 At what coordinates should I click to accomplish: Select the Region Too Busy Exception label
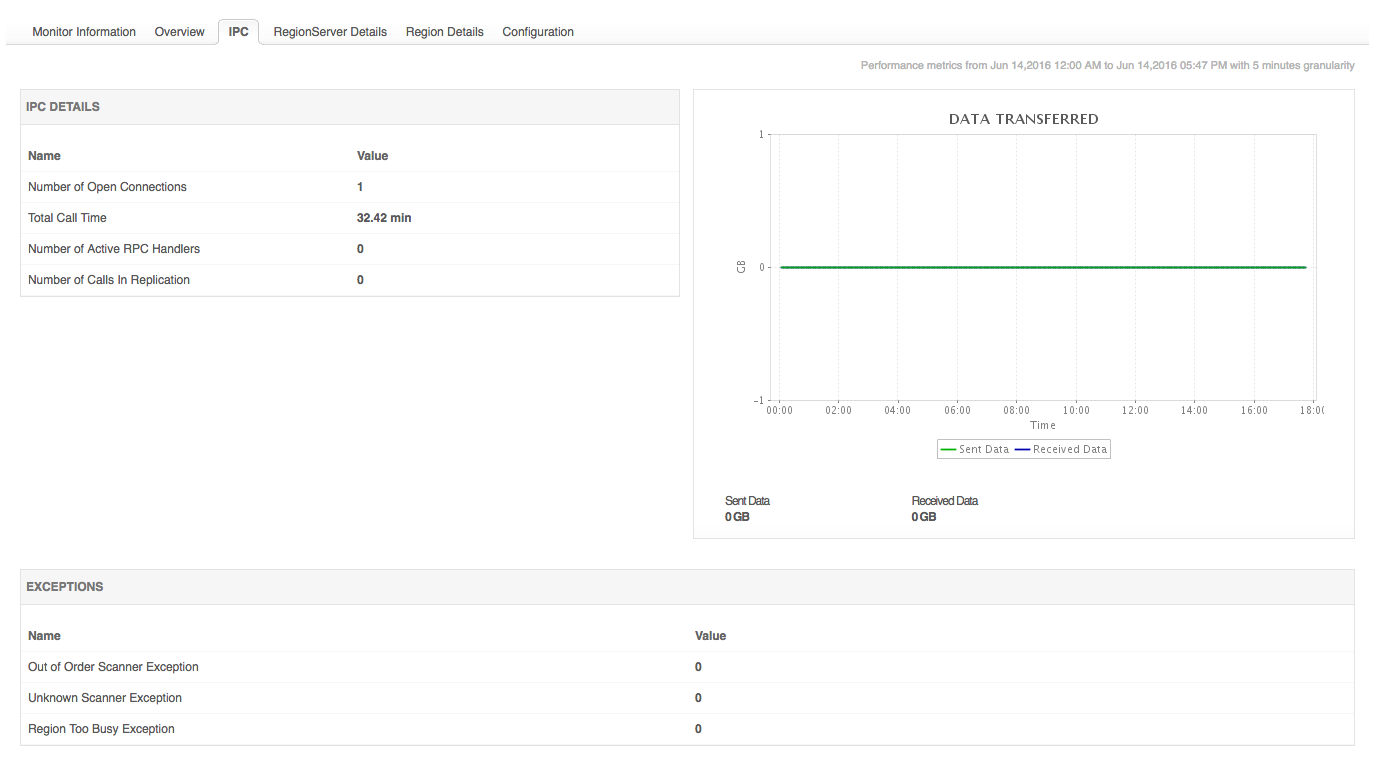pyautogui.click(x=101, y=729)
